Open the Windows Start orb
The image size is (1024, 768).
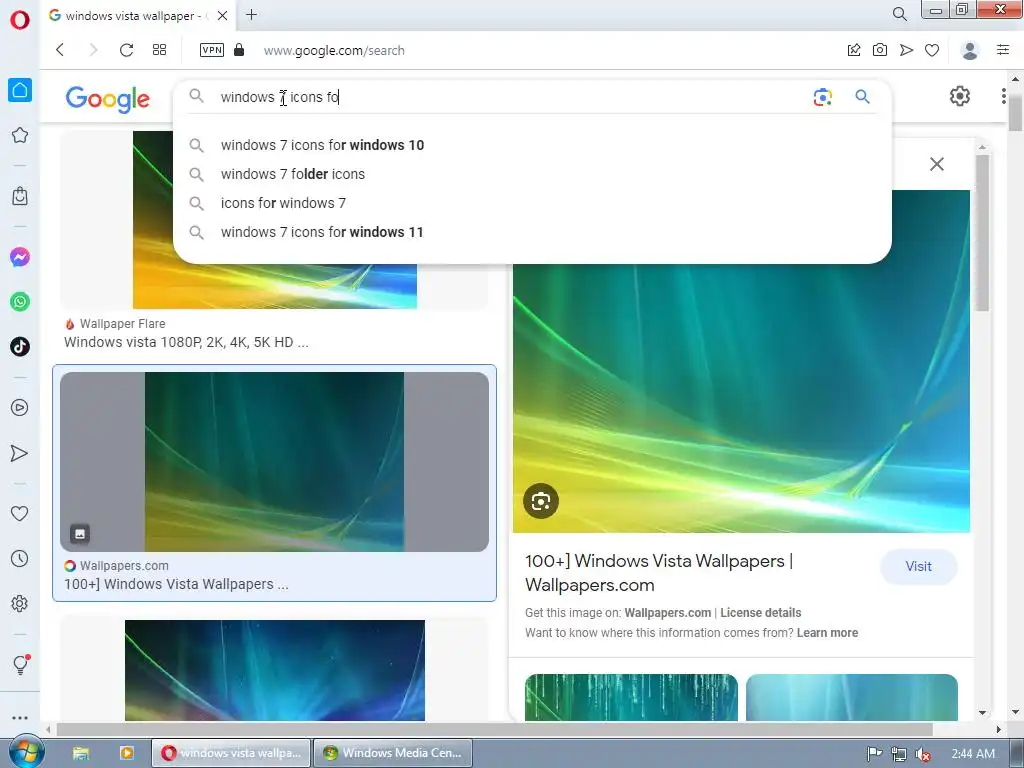[25, 752]
